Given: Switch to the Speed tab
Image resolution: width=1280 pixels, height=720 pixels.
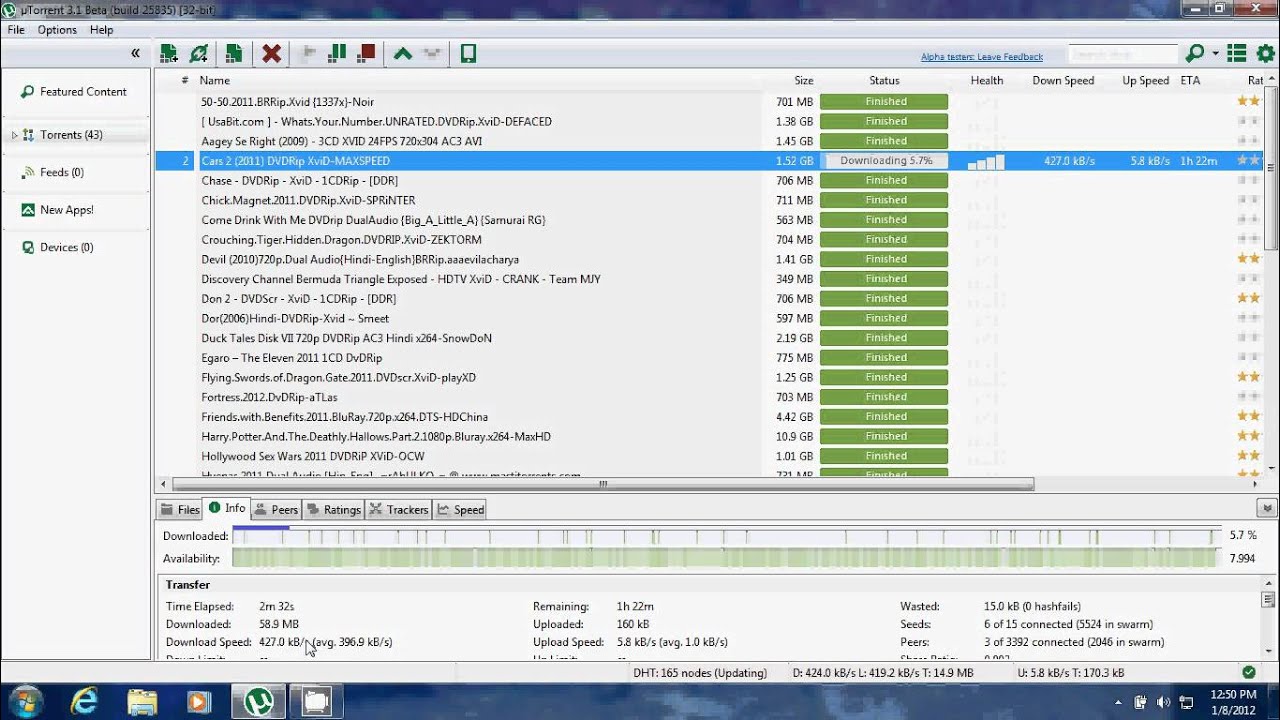Looking at the screenshot, I should 460,510.
